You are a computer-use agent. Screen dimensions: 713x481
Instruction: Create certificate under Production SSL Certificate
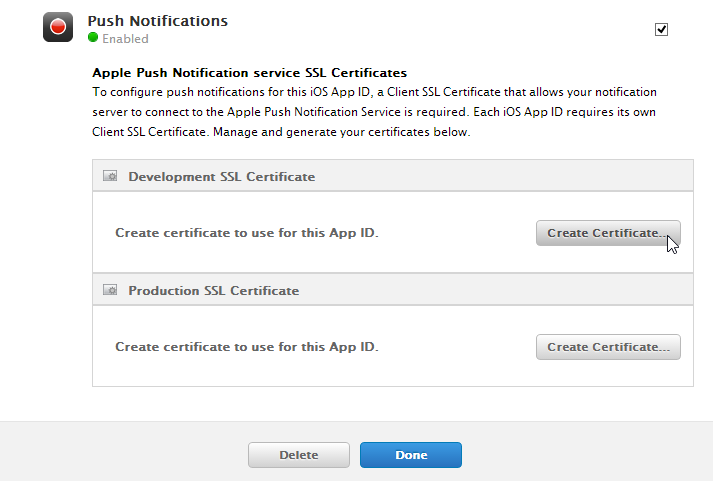tap(608, 347)
